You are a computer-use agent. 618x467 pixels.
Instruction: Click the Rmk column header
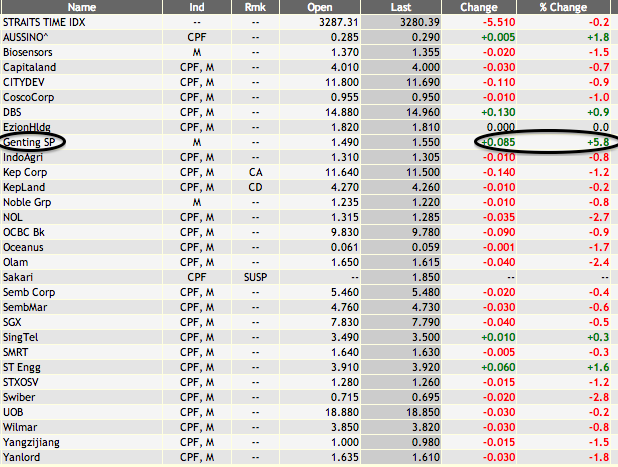pos(255,7)
